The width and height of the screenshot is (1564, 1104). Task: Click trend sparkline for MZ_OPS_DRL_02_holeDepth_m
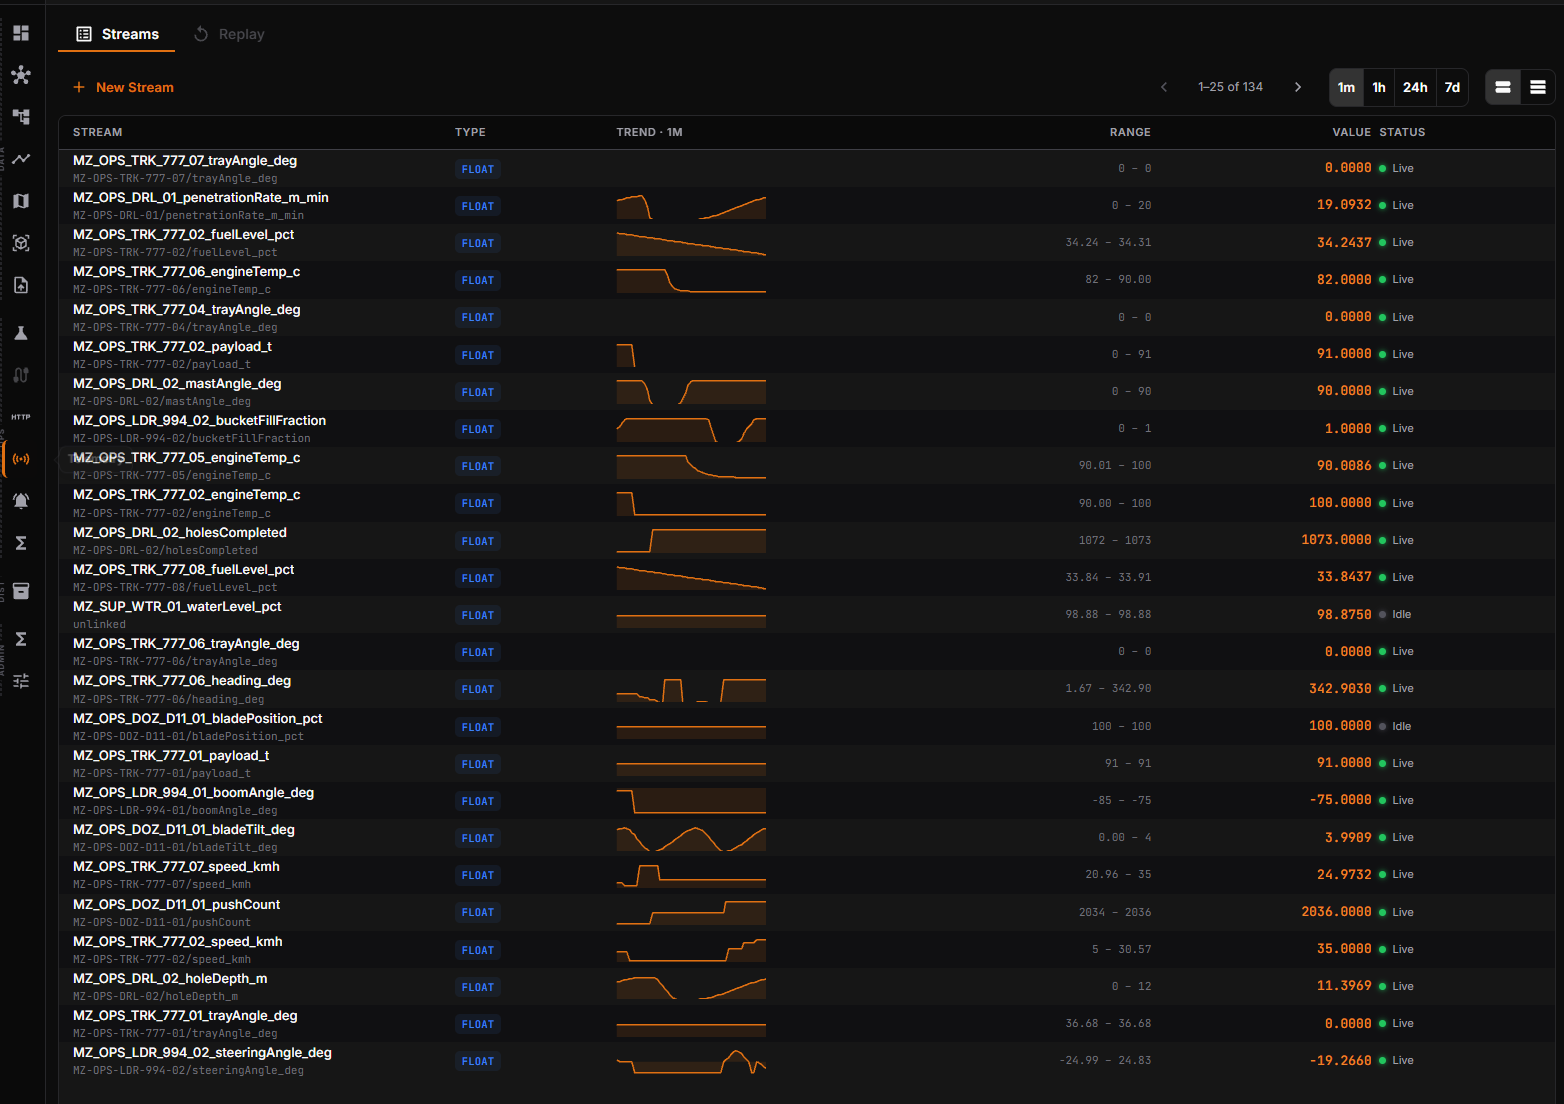click(691, 987)
